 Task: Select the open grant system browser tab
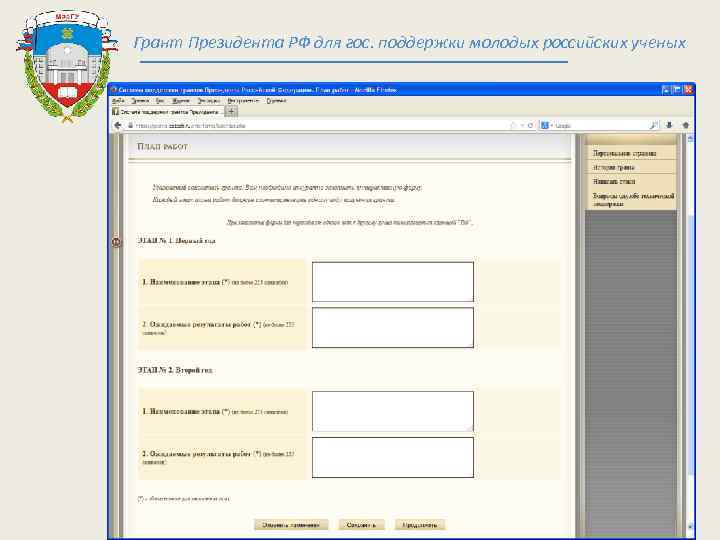point(168,112)
